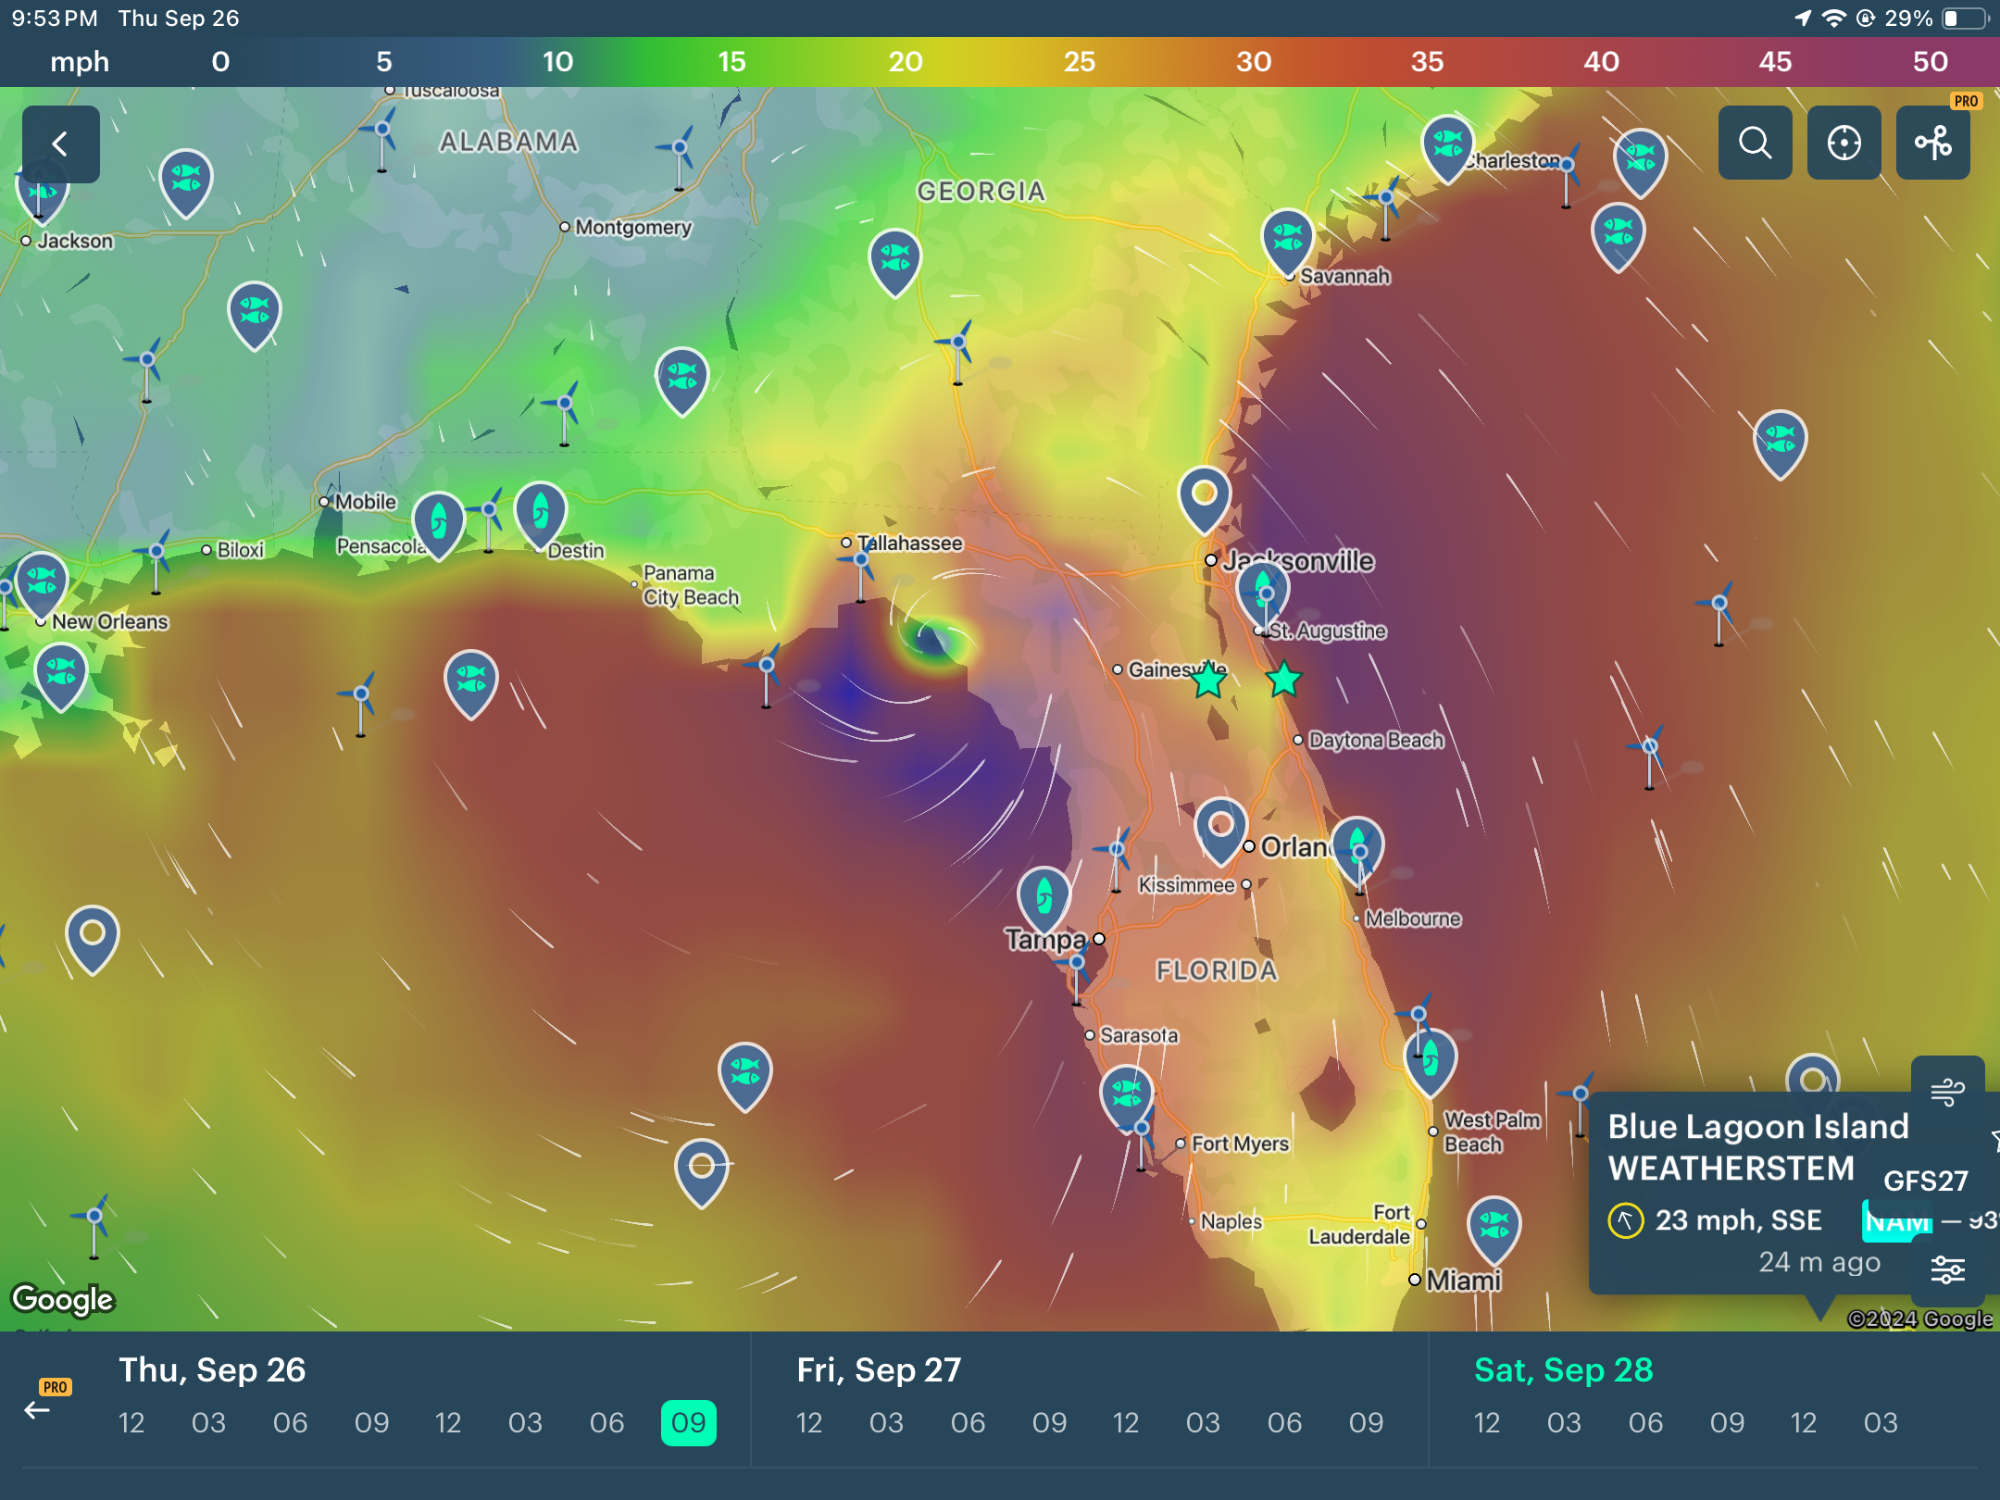Tap wind turbine station near Tallahassee

(x=861, y=572)
